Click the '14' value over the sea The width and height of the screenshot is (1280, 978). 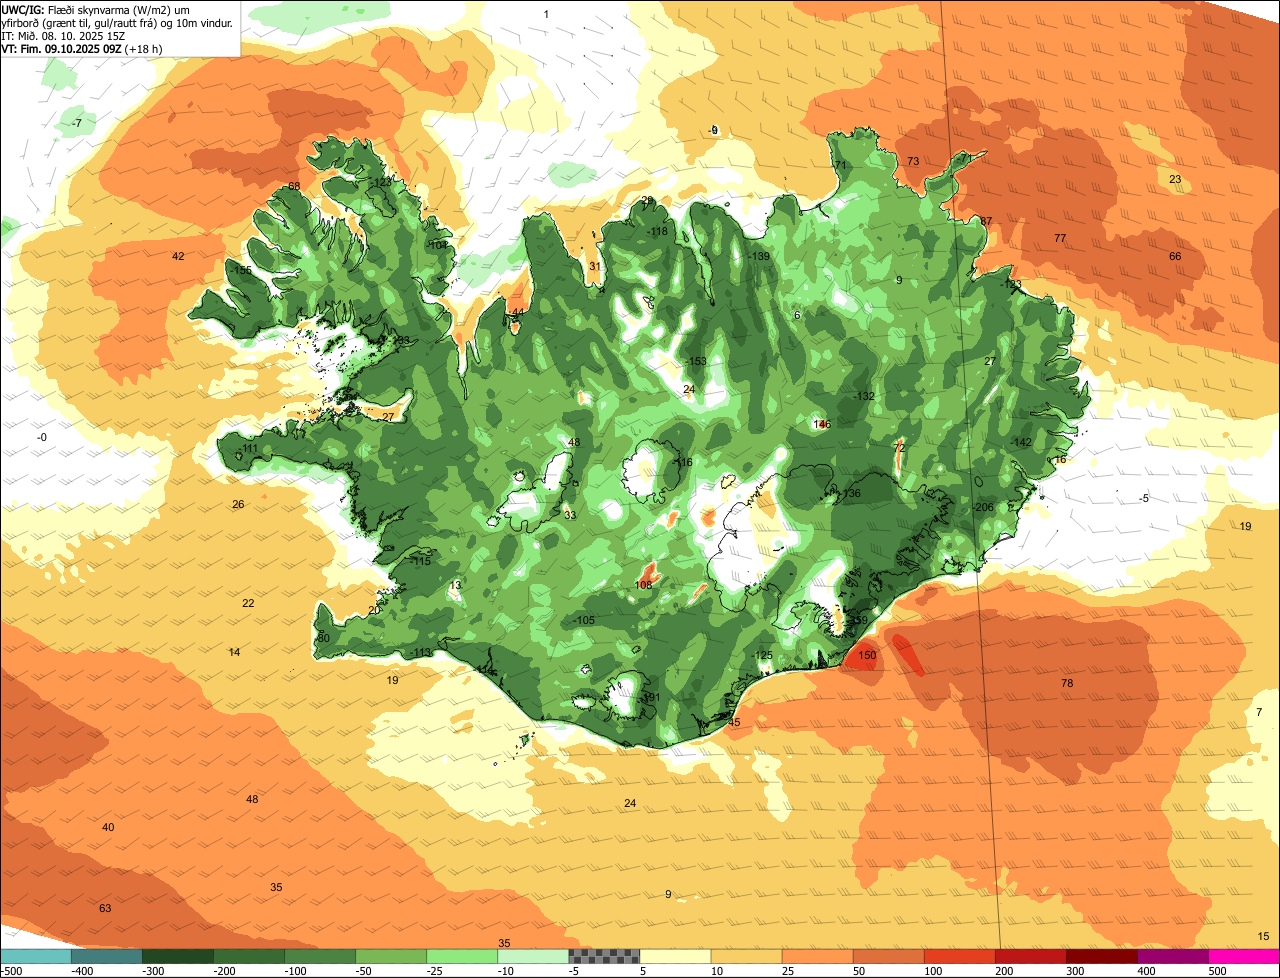point(234,652)
